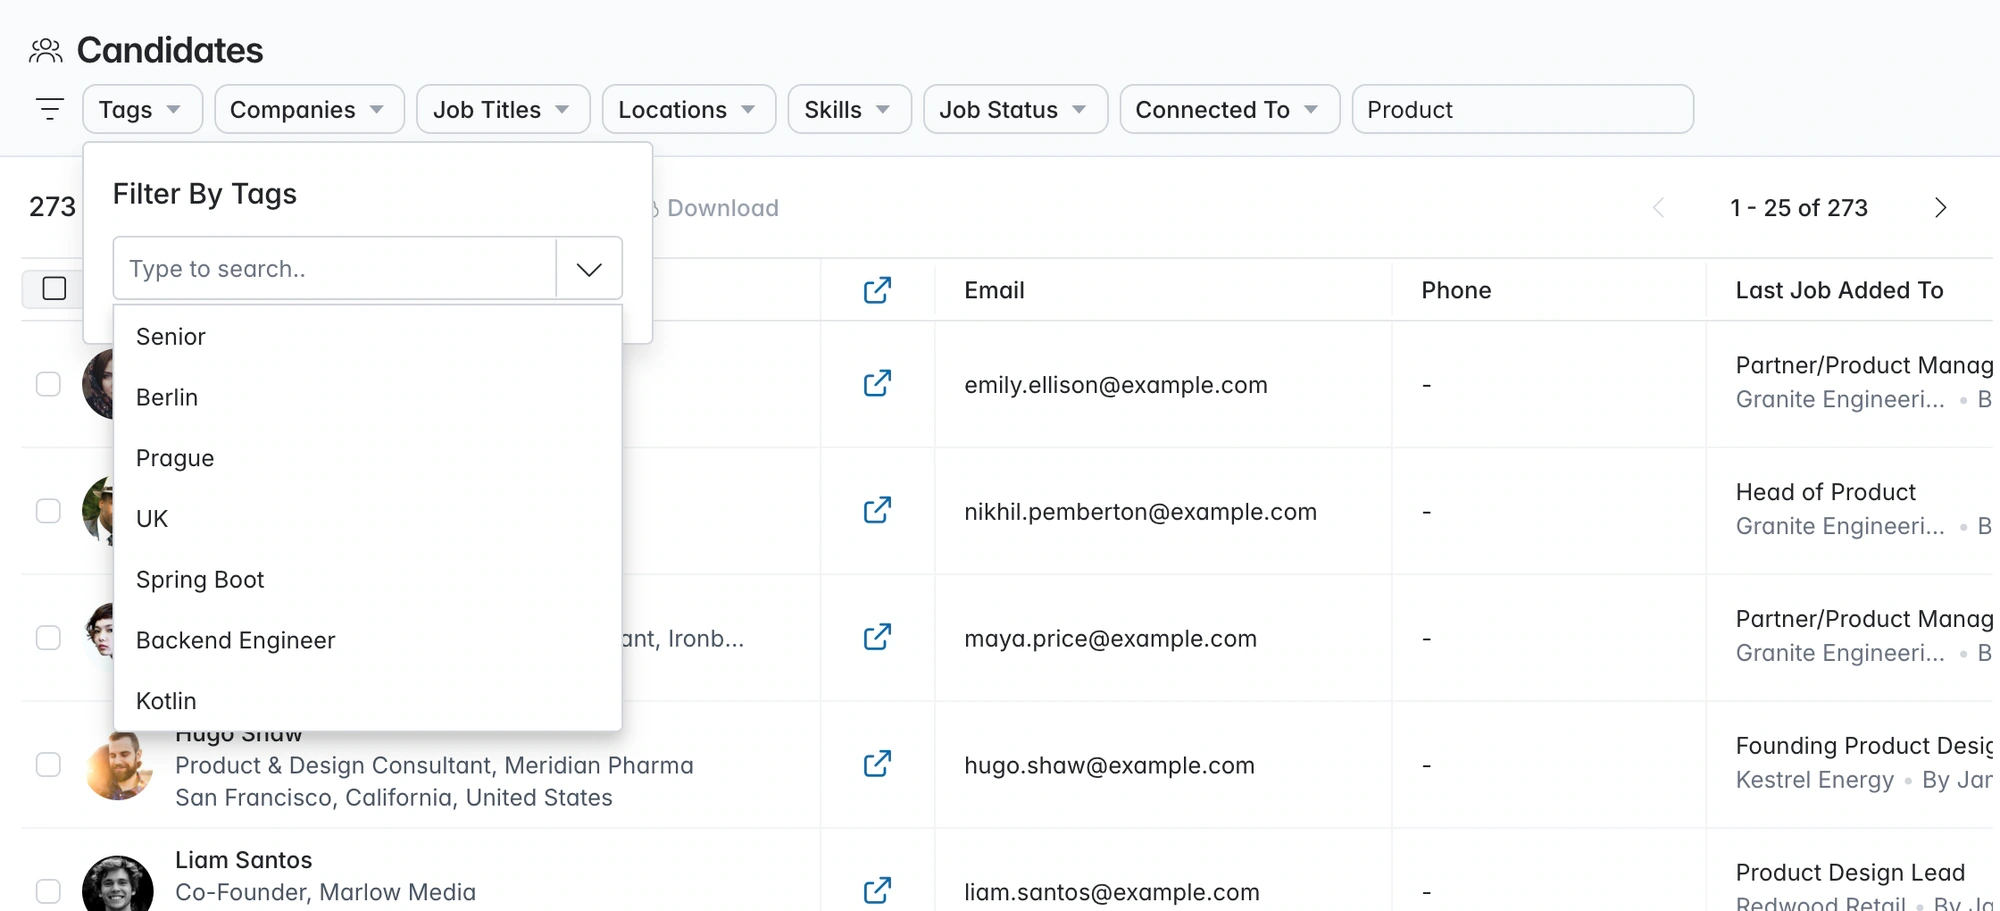The image size is (2000, 911).
Task: Click the Product search field
Action: pos(1523,109)
